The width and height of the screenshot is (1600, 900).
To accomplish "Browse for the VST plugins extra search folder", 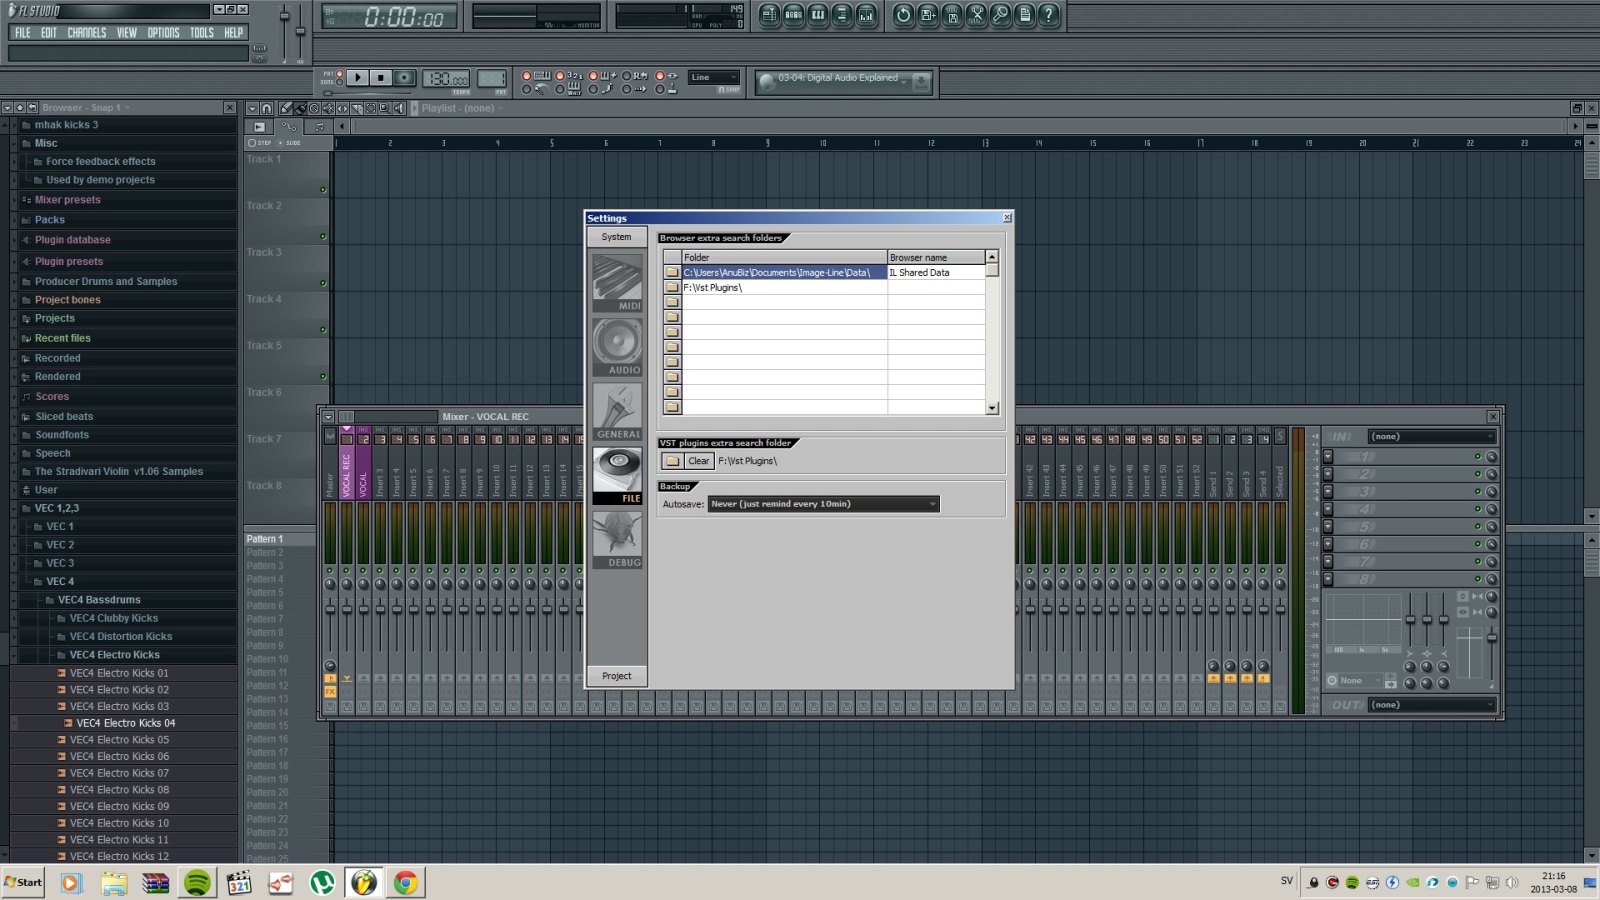I will pyautogui.click(x=672, y=461).
